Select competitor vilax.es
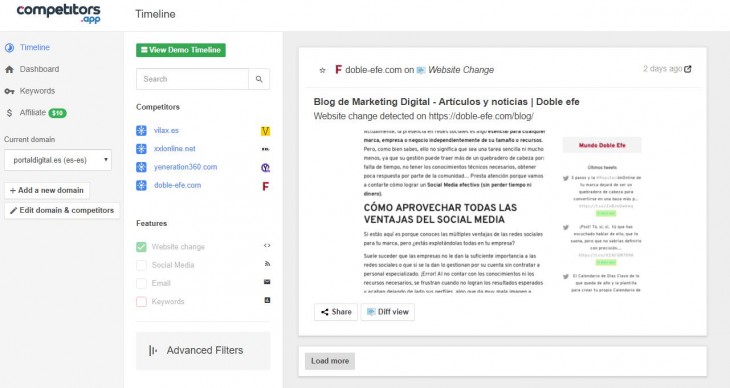The width and height of the screenshot is (730, 388). pyautogui.click(x=166, y=130)
